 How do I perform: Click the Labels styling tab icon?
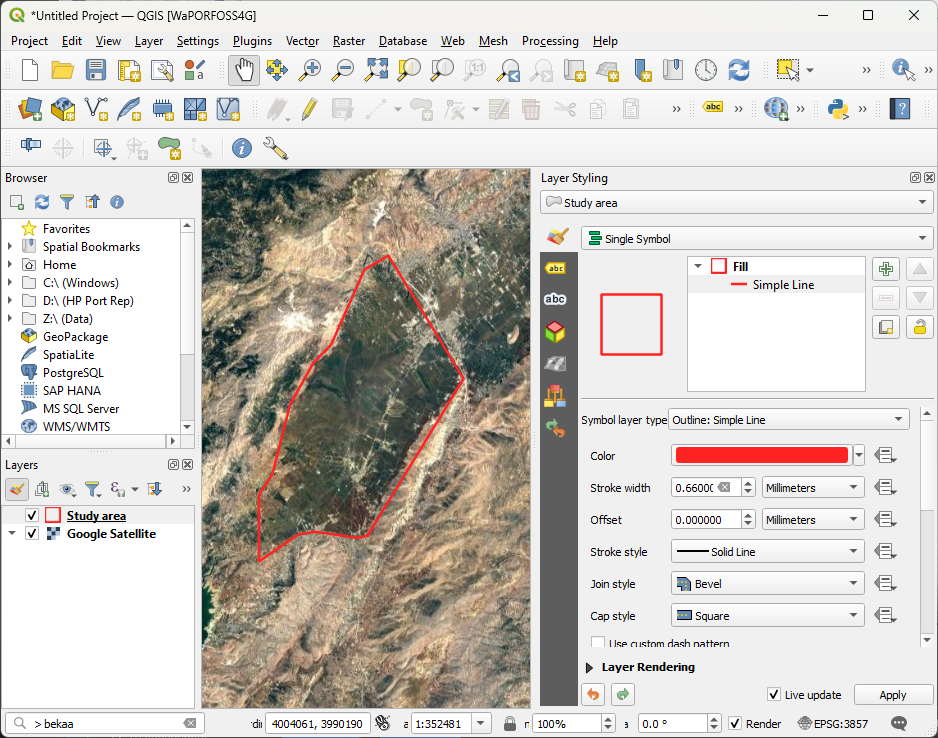tap(555, 268)
